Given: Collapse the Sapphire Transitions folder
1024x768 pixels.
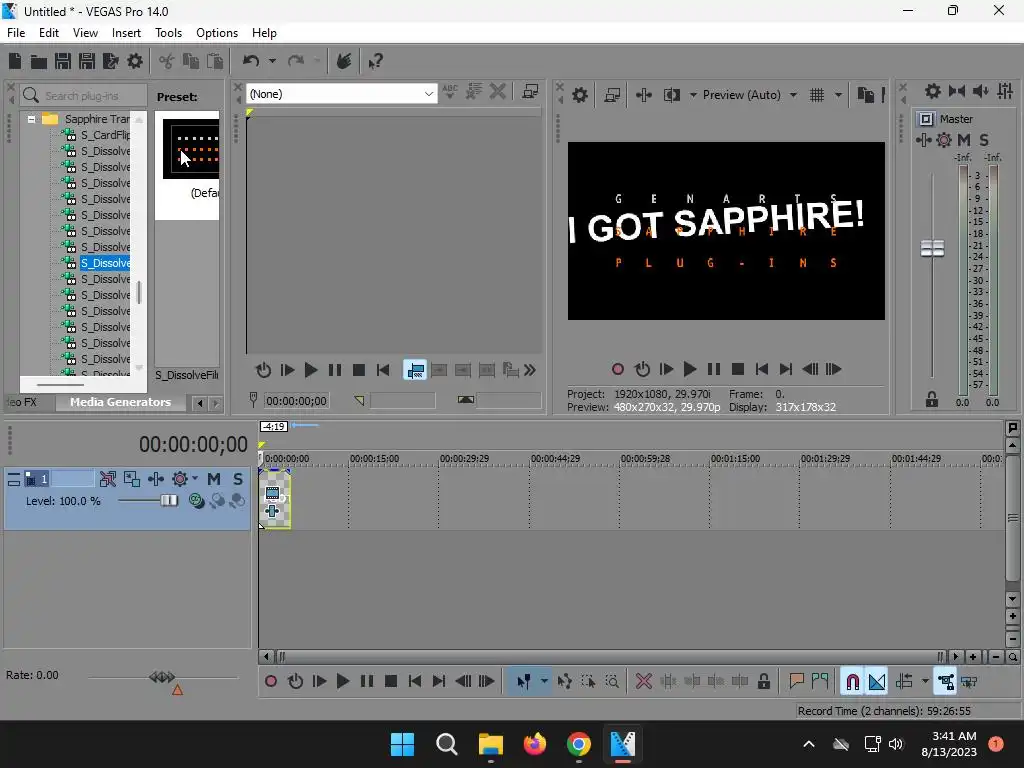Looking at the screenshot, I should pyautogui.click(x=31, y=119).
